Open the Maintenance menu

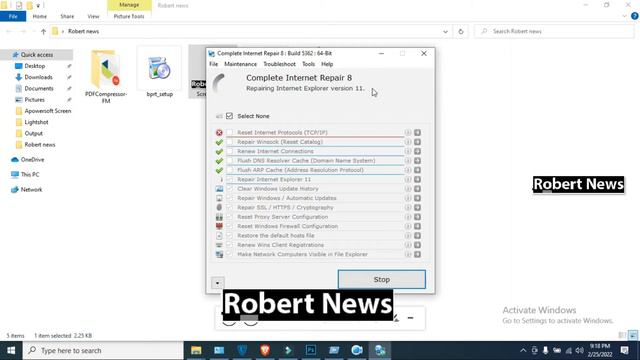(x=240, y=64)
